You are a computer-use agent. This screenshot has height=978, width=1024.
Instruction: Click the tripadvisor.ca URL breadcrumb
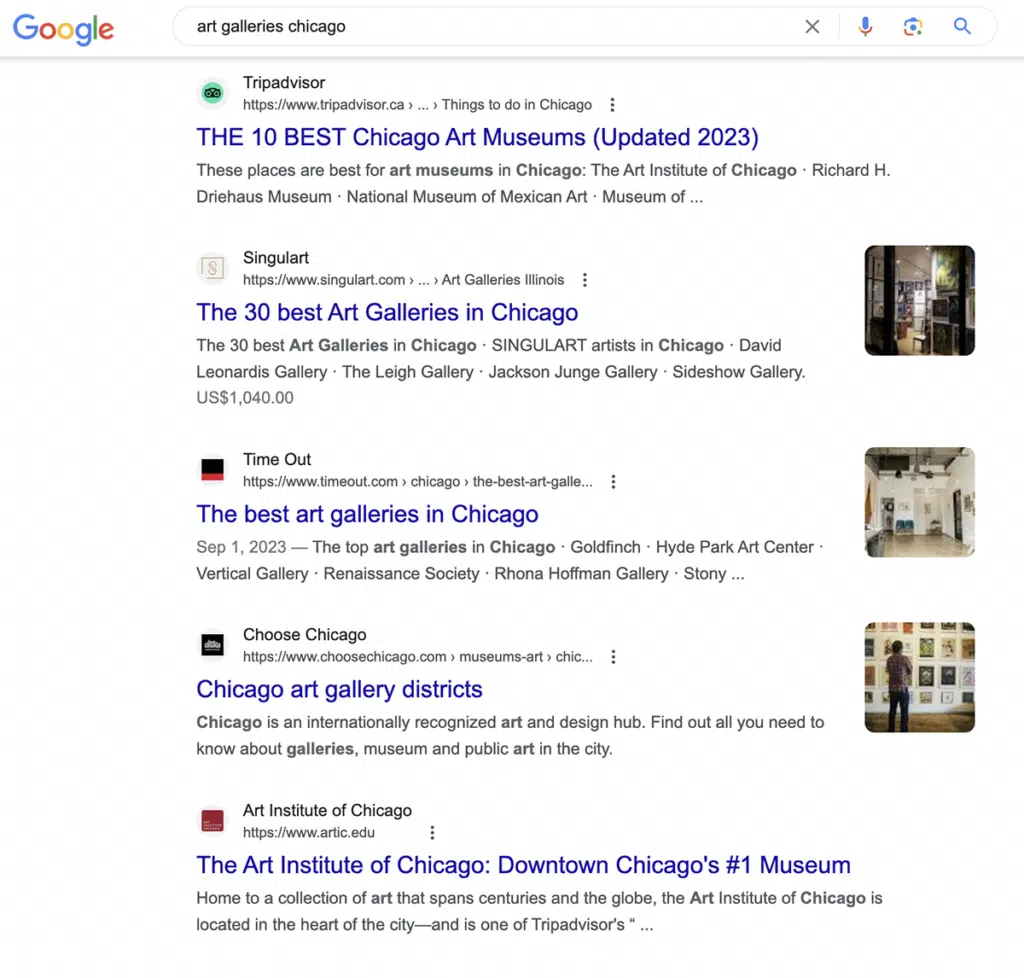(417, 105)
